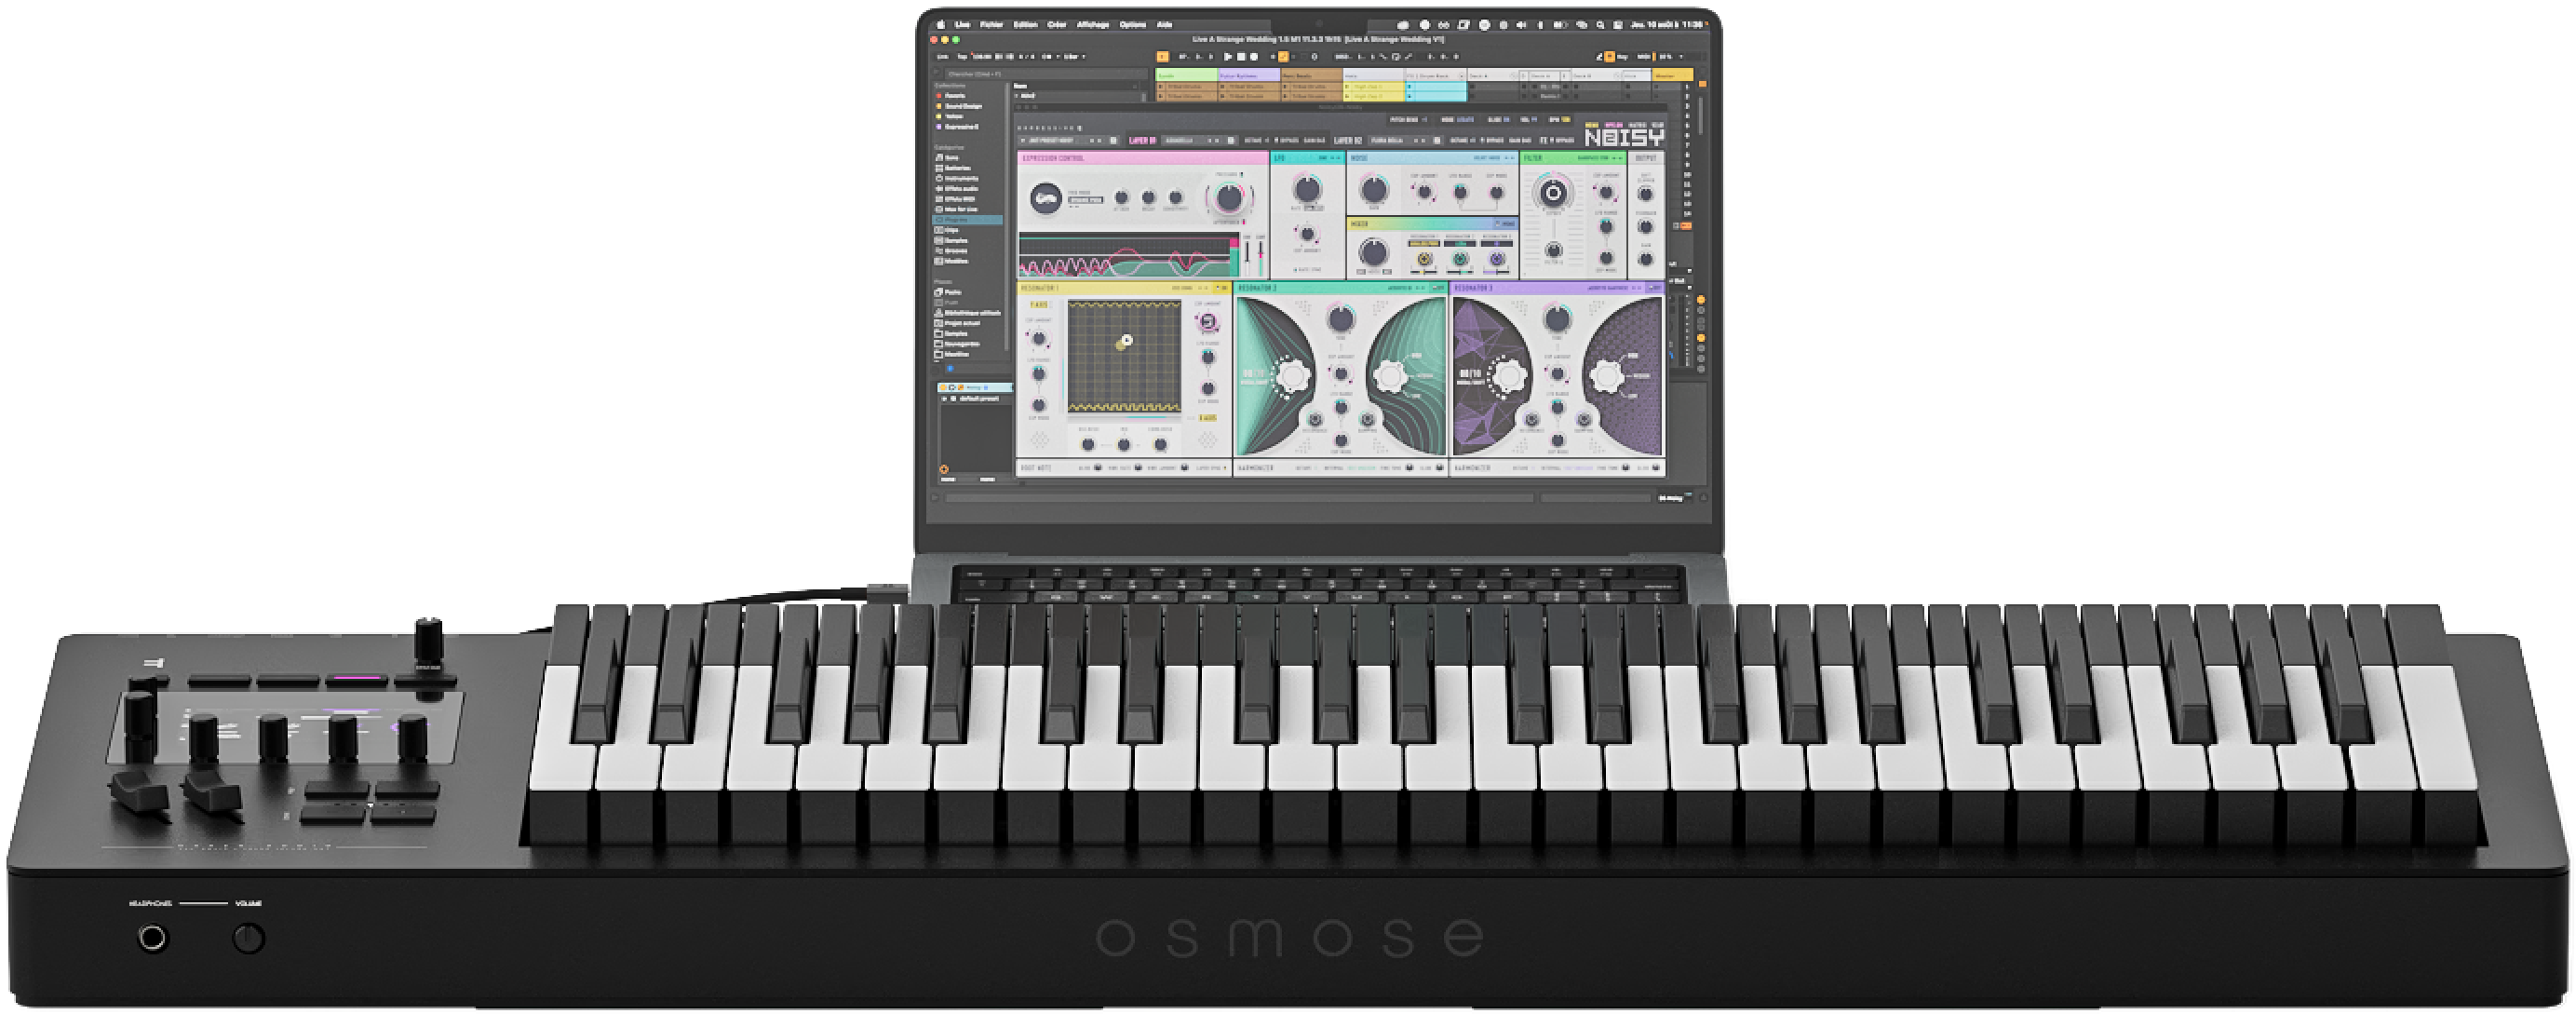Click the Max for Live browser icon
The height and width of the screenshot is (1014, 2576).
(966, 209)
